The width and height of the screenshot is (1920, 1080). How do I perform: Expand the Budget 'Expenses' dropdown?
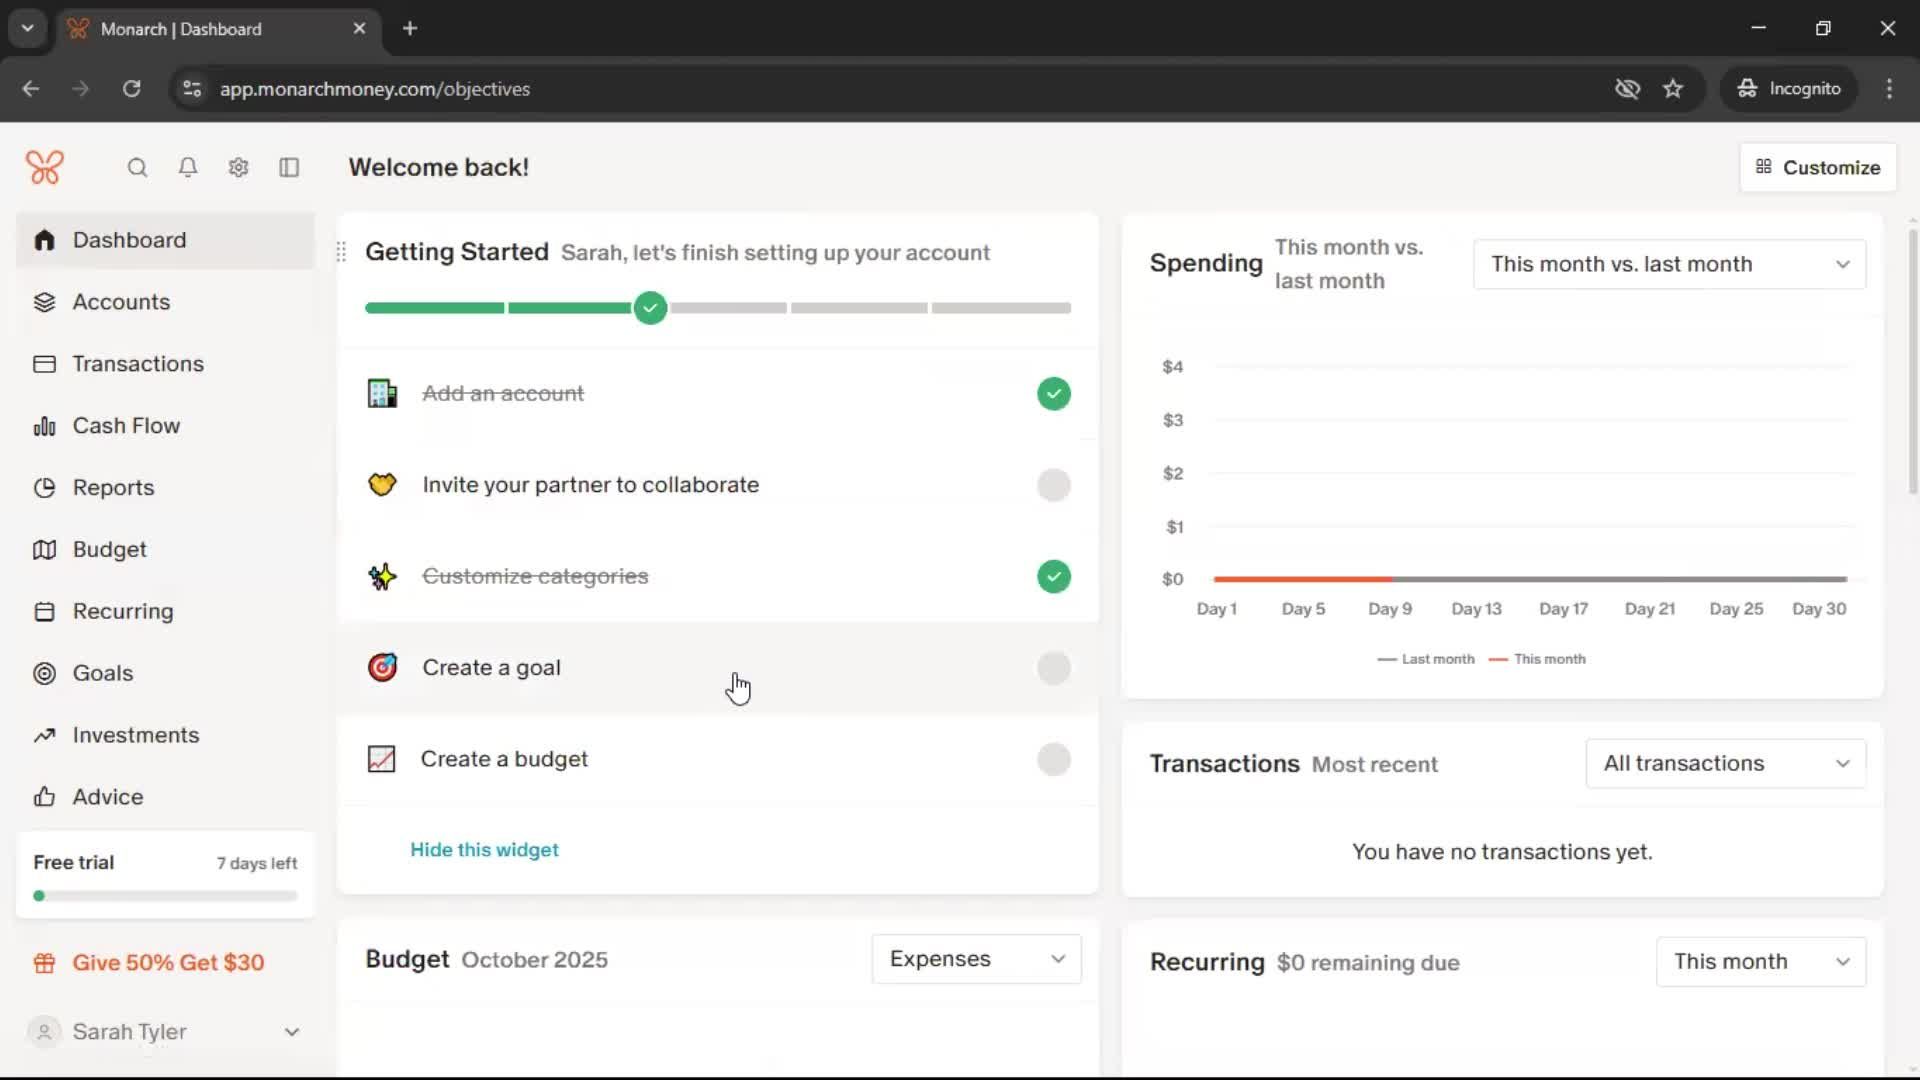[976, 959]
